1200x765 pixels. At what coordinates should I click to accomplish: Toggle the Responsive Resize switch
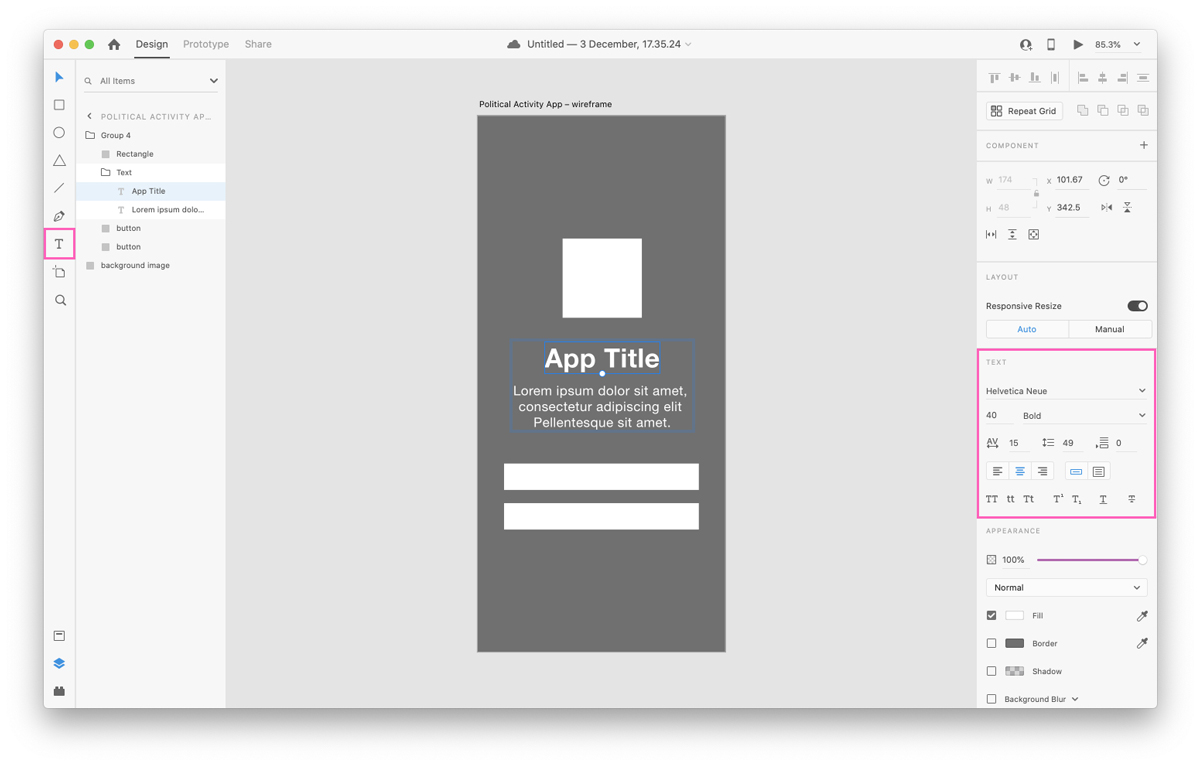click(1137, 306)
